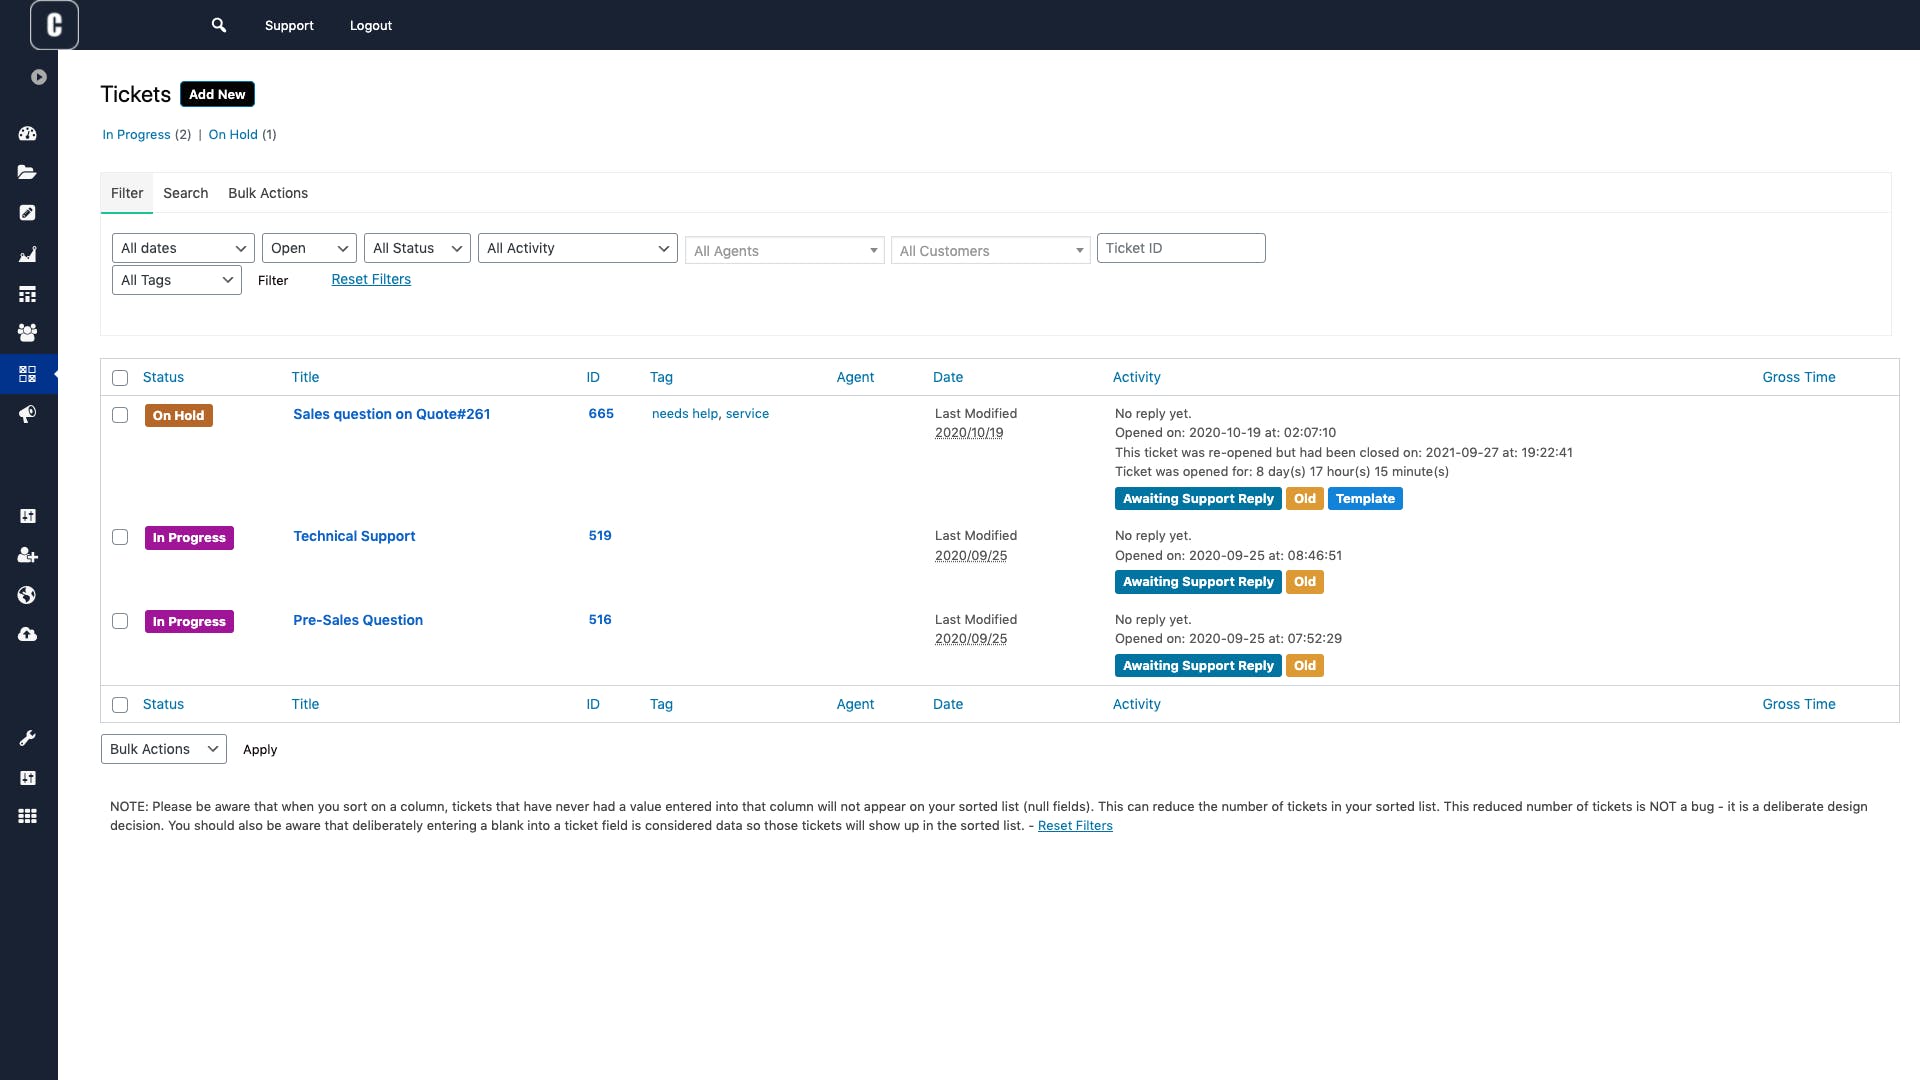Check the Sales question on Quote#261 ticket checkbox
Screen dimensions: 1920x1080
[120, 415]
